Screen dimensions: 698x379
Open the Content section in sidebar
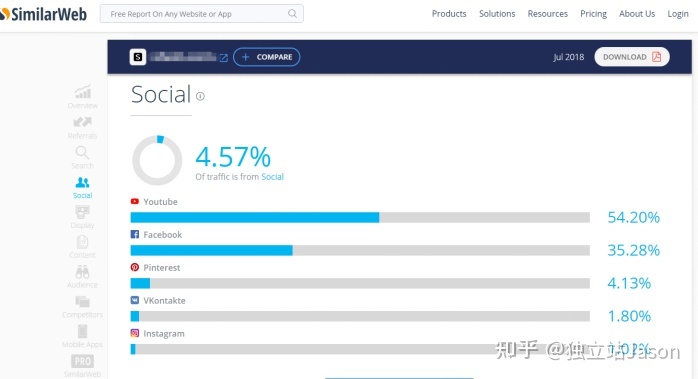(x=82, y=247)
